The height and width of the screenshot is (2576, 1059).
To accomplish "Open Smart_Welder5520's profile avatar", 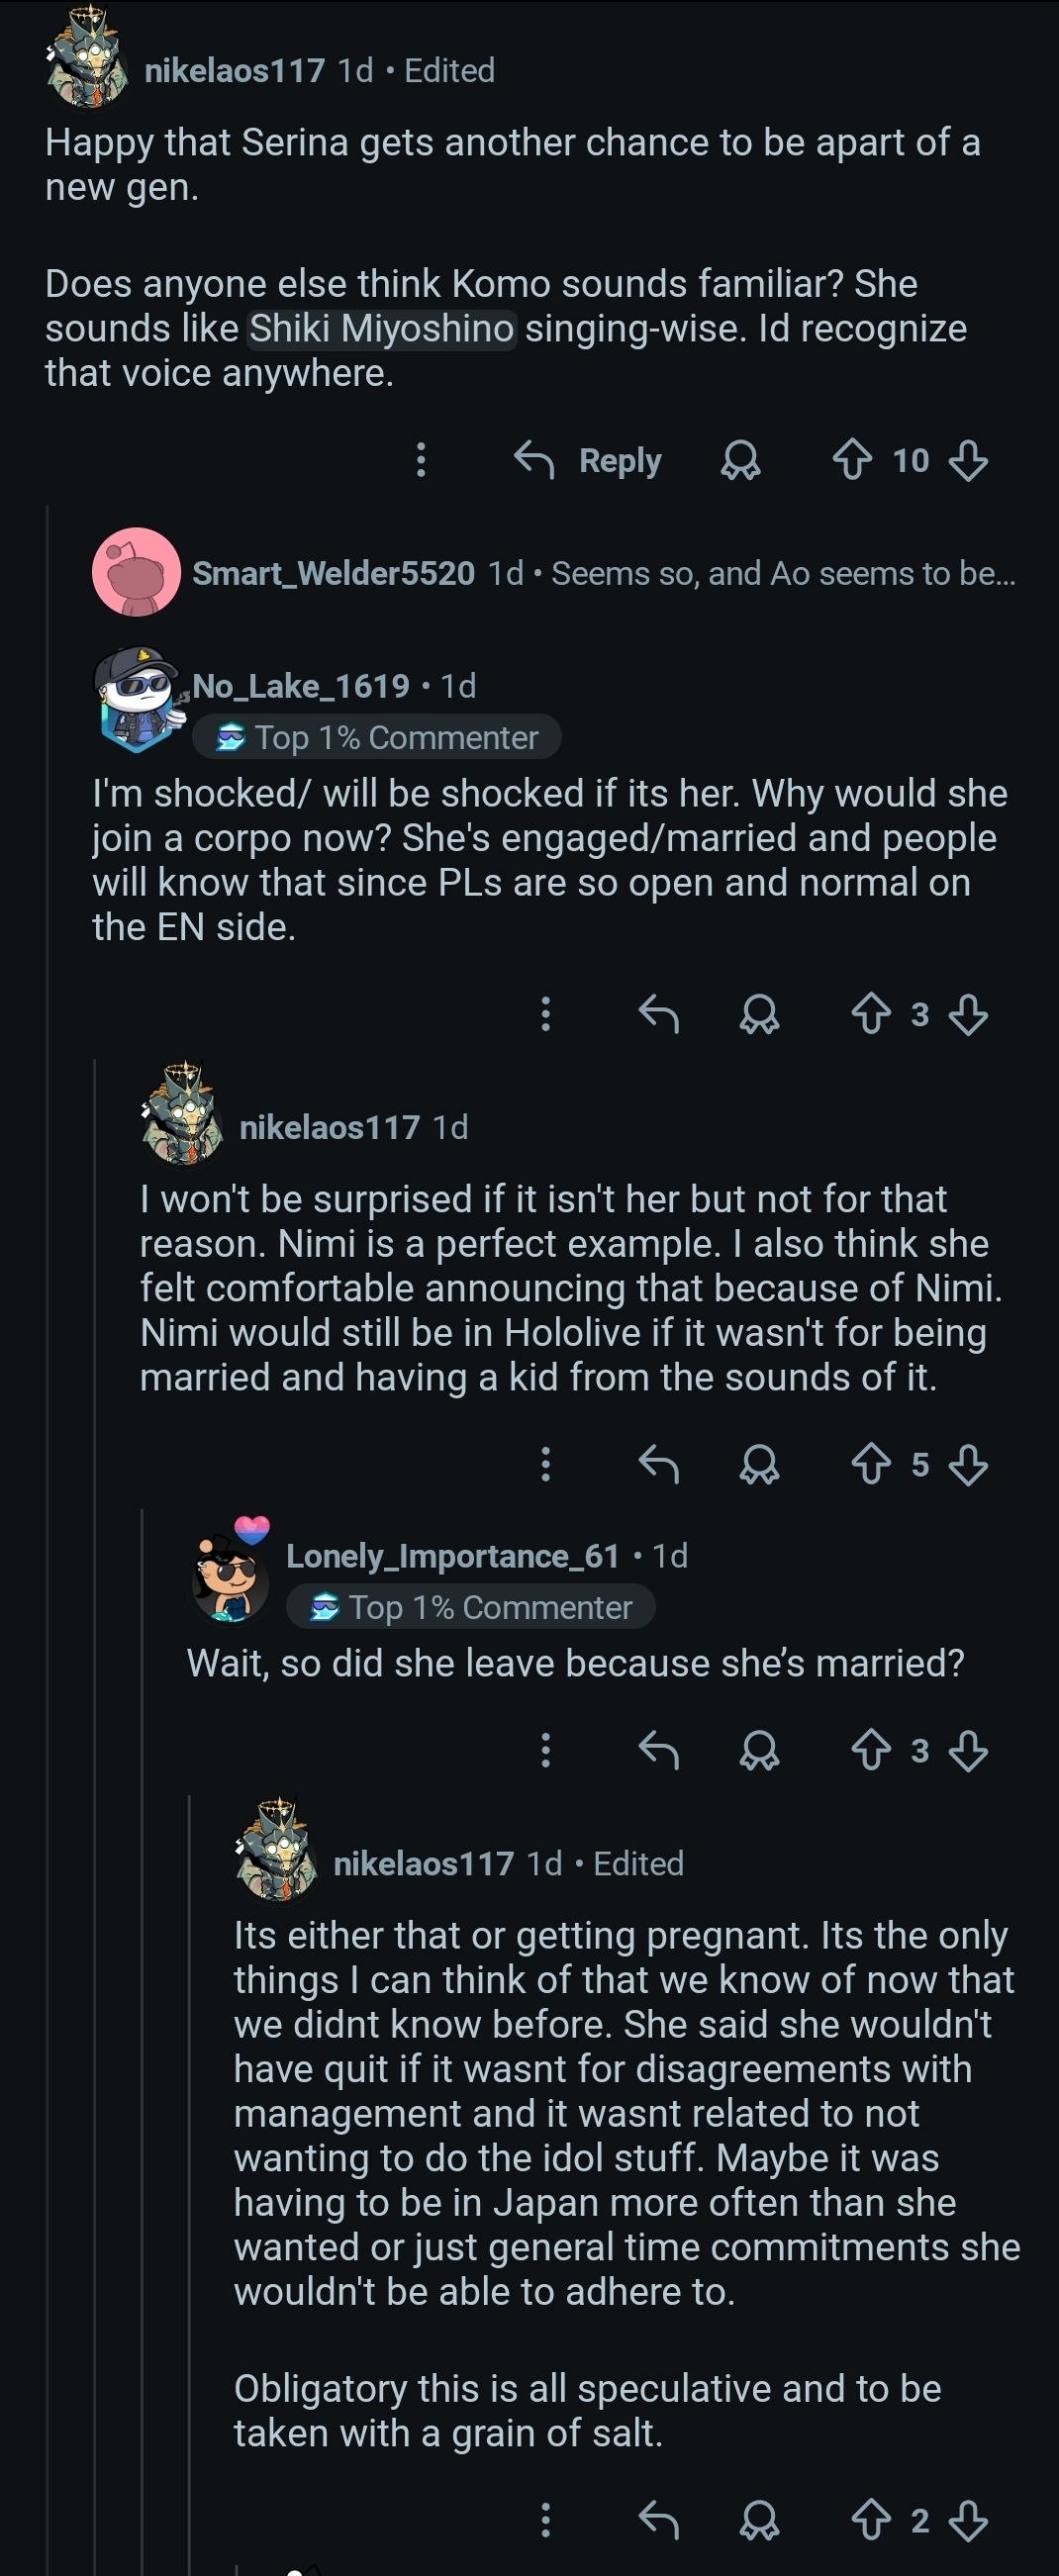I will (136, 572).
